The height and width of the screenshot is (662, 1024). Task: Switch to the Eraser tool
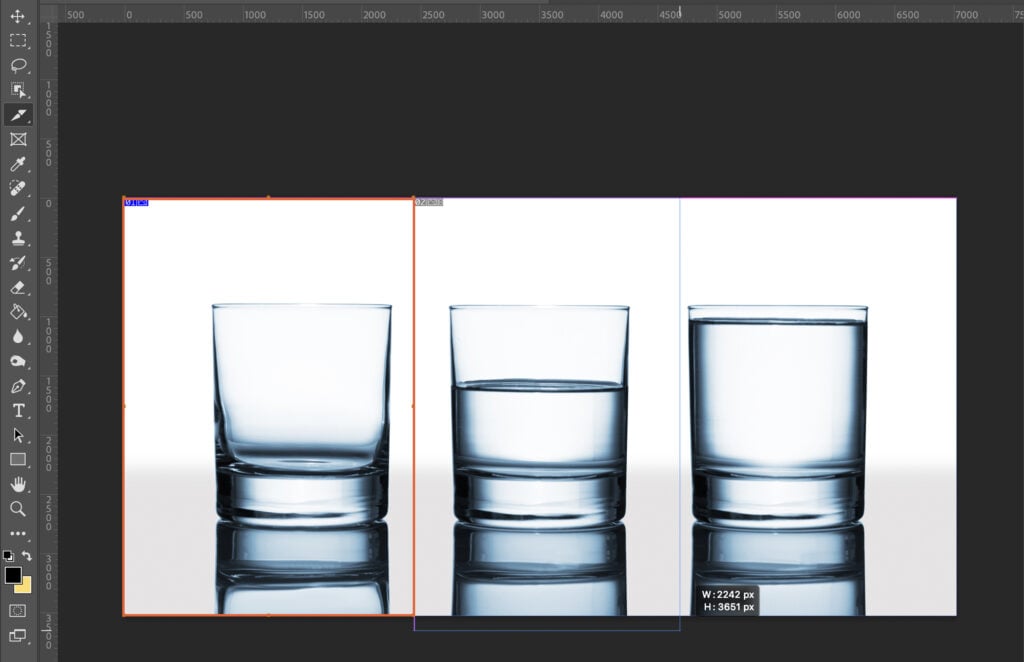(17, 289)
